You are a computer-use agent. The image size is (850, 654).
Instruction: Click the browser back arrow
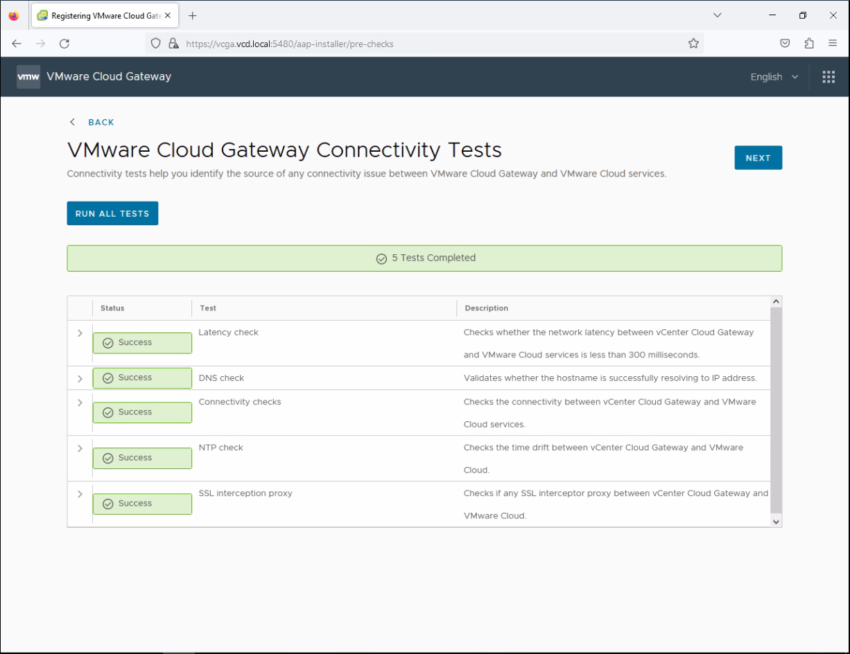click(x=16, y=43)
